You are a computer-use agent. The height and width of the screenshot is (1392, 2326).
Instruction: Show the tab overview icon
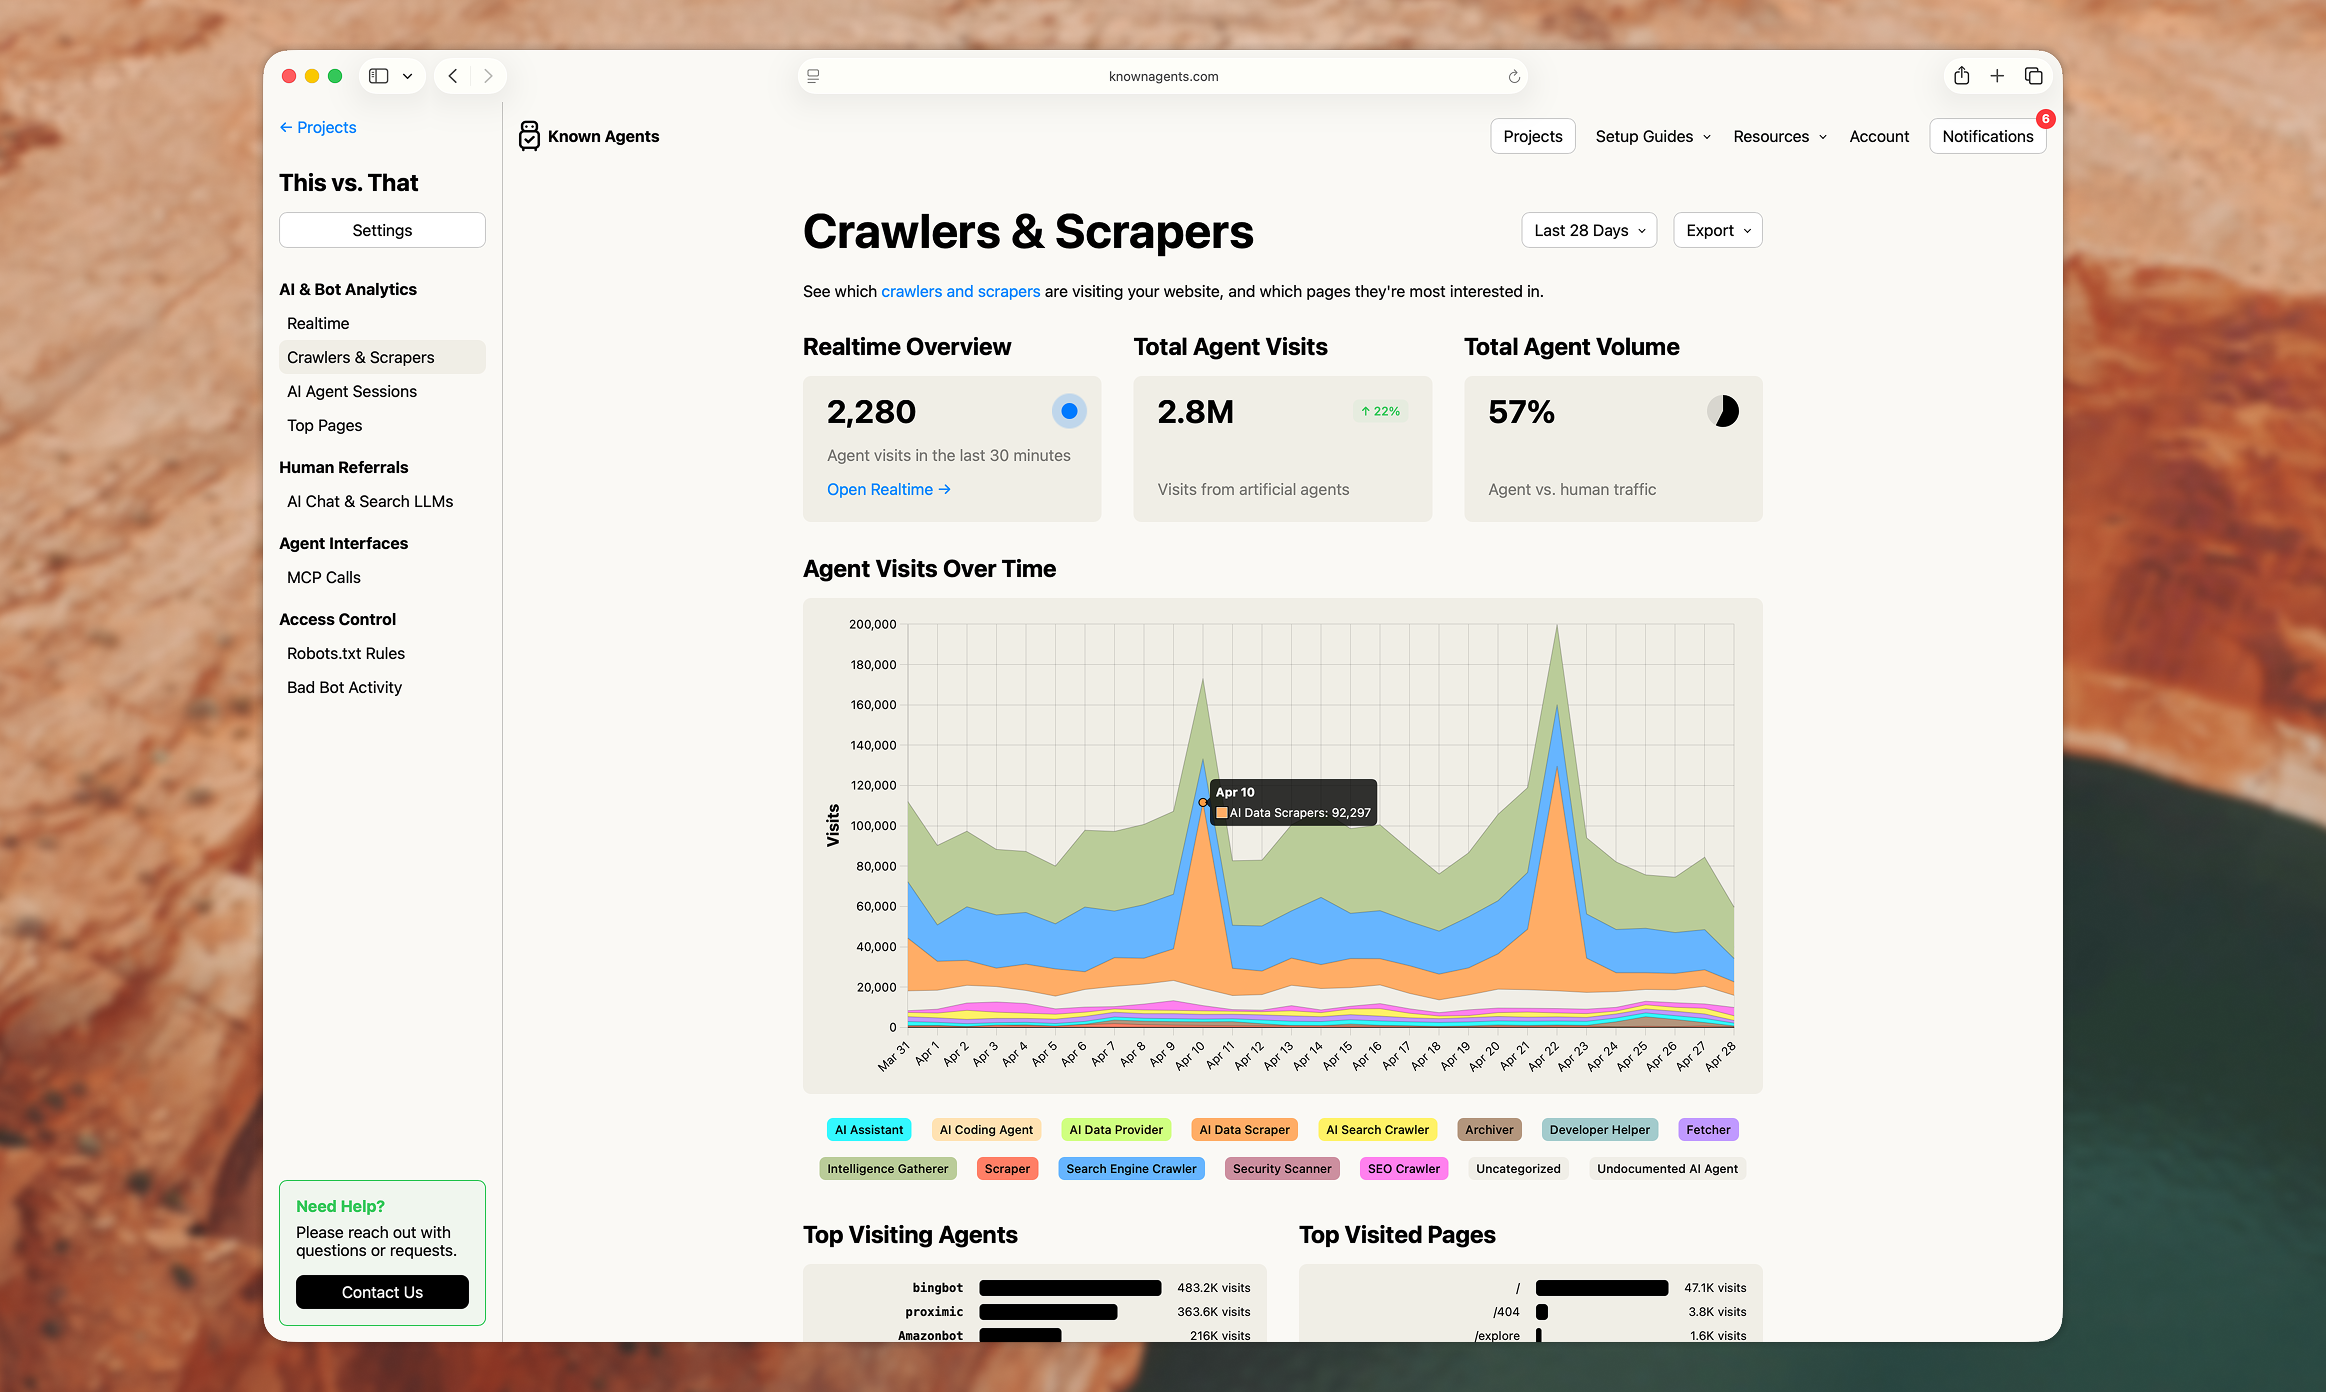pyautogui.click(x=2033, y=76)
